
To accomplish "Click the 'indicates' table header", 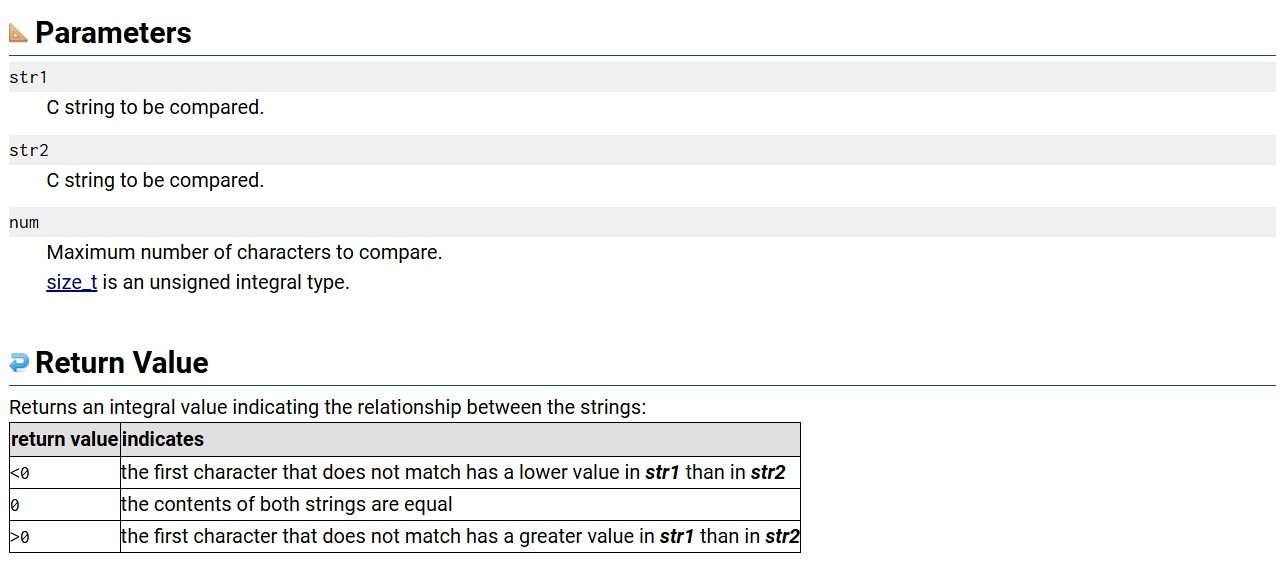I will [x=460, y=440].
